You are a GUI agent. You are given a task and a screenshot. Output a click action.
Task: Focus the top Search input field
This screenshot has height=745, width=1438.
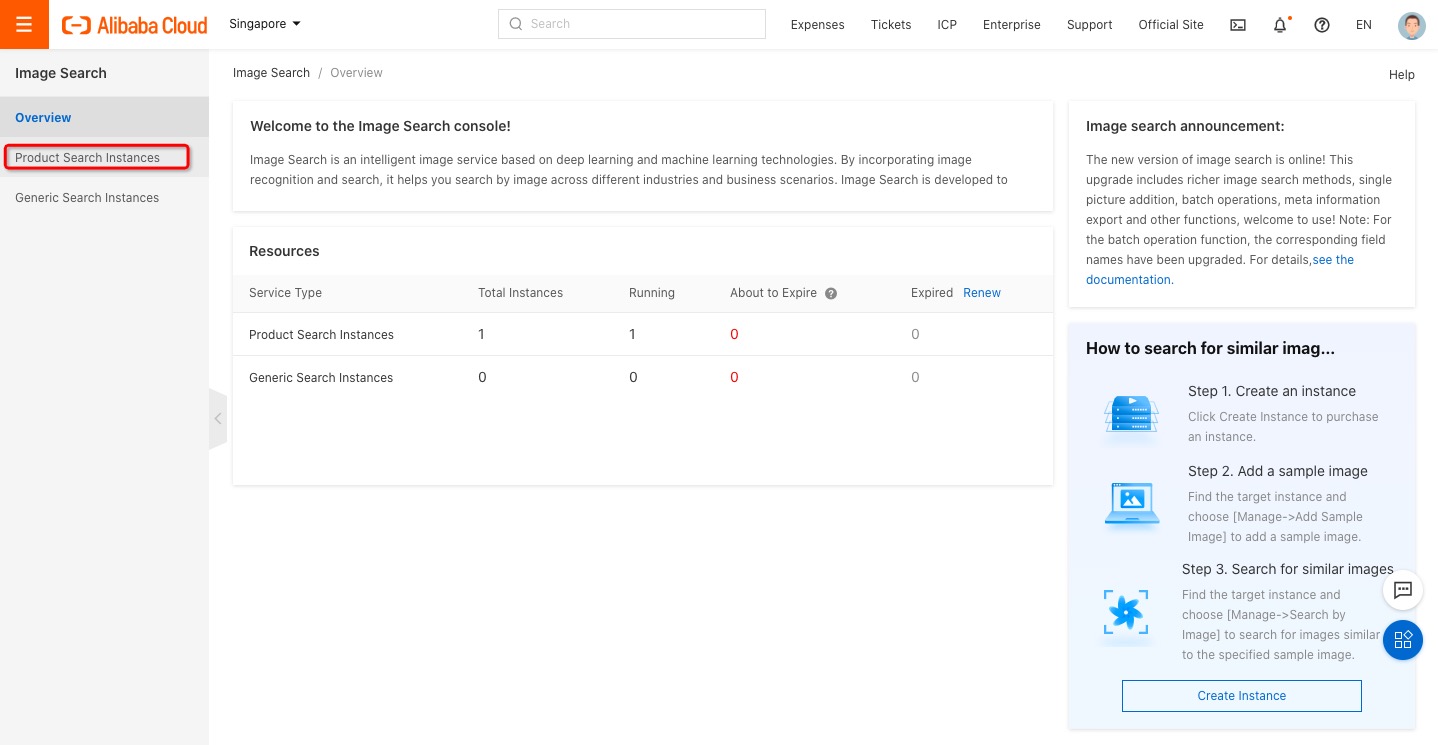pyautogui.click(x=632, y=24)
